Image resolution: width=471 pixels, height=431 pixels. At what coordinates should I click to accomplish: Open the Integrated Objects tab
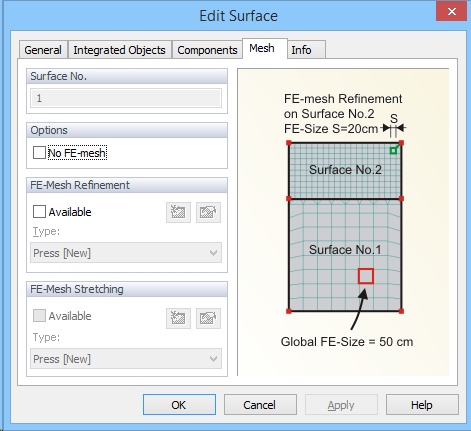coord(119,50)
